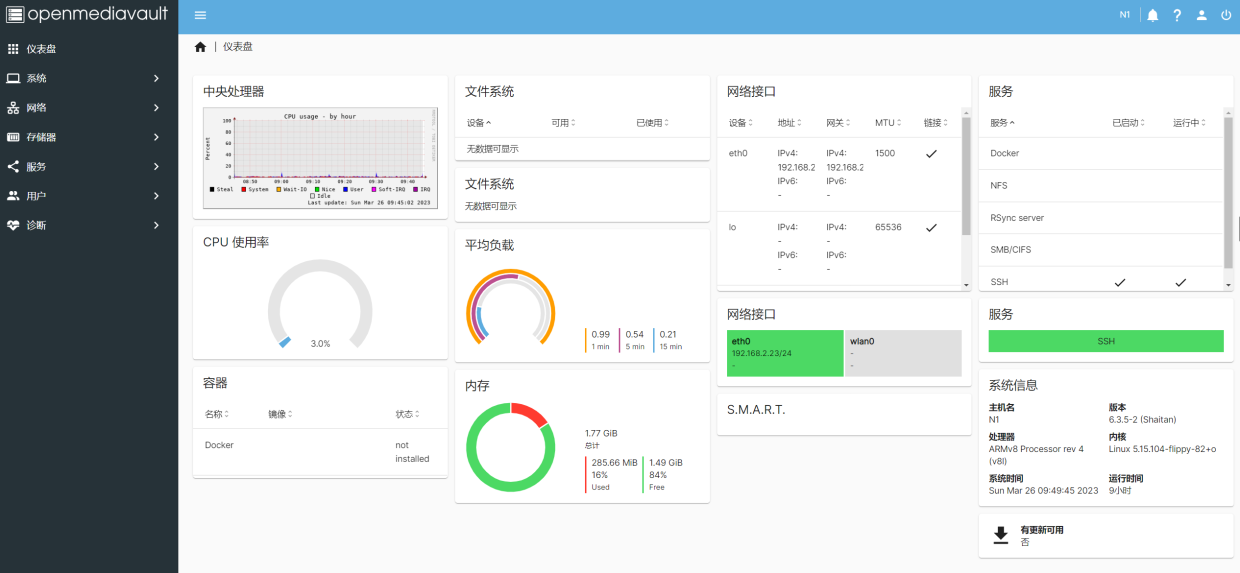The height and width of the screenshot is (573, 1240).
Task: Click the heartbeat icon beside 诊断
Action: (13, 225)
